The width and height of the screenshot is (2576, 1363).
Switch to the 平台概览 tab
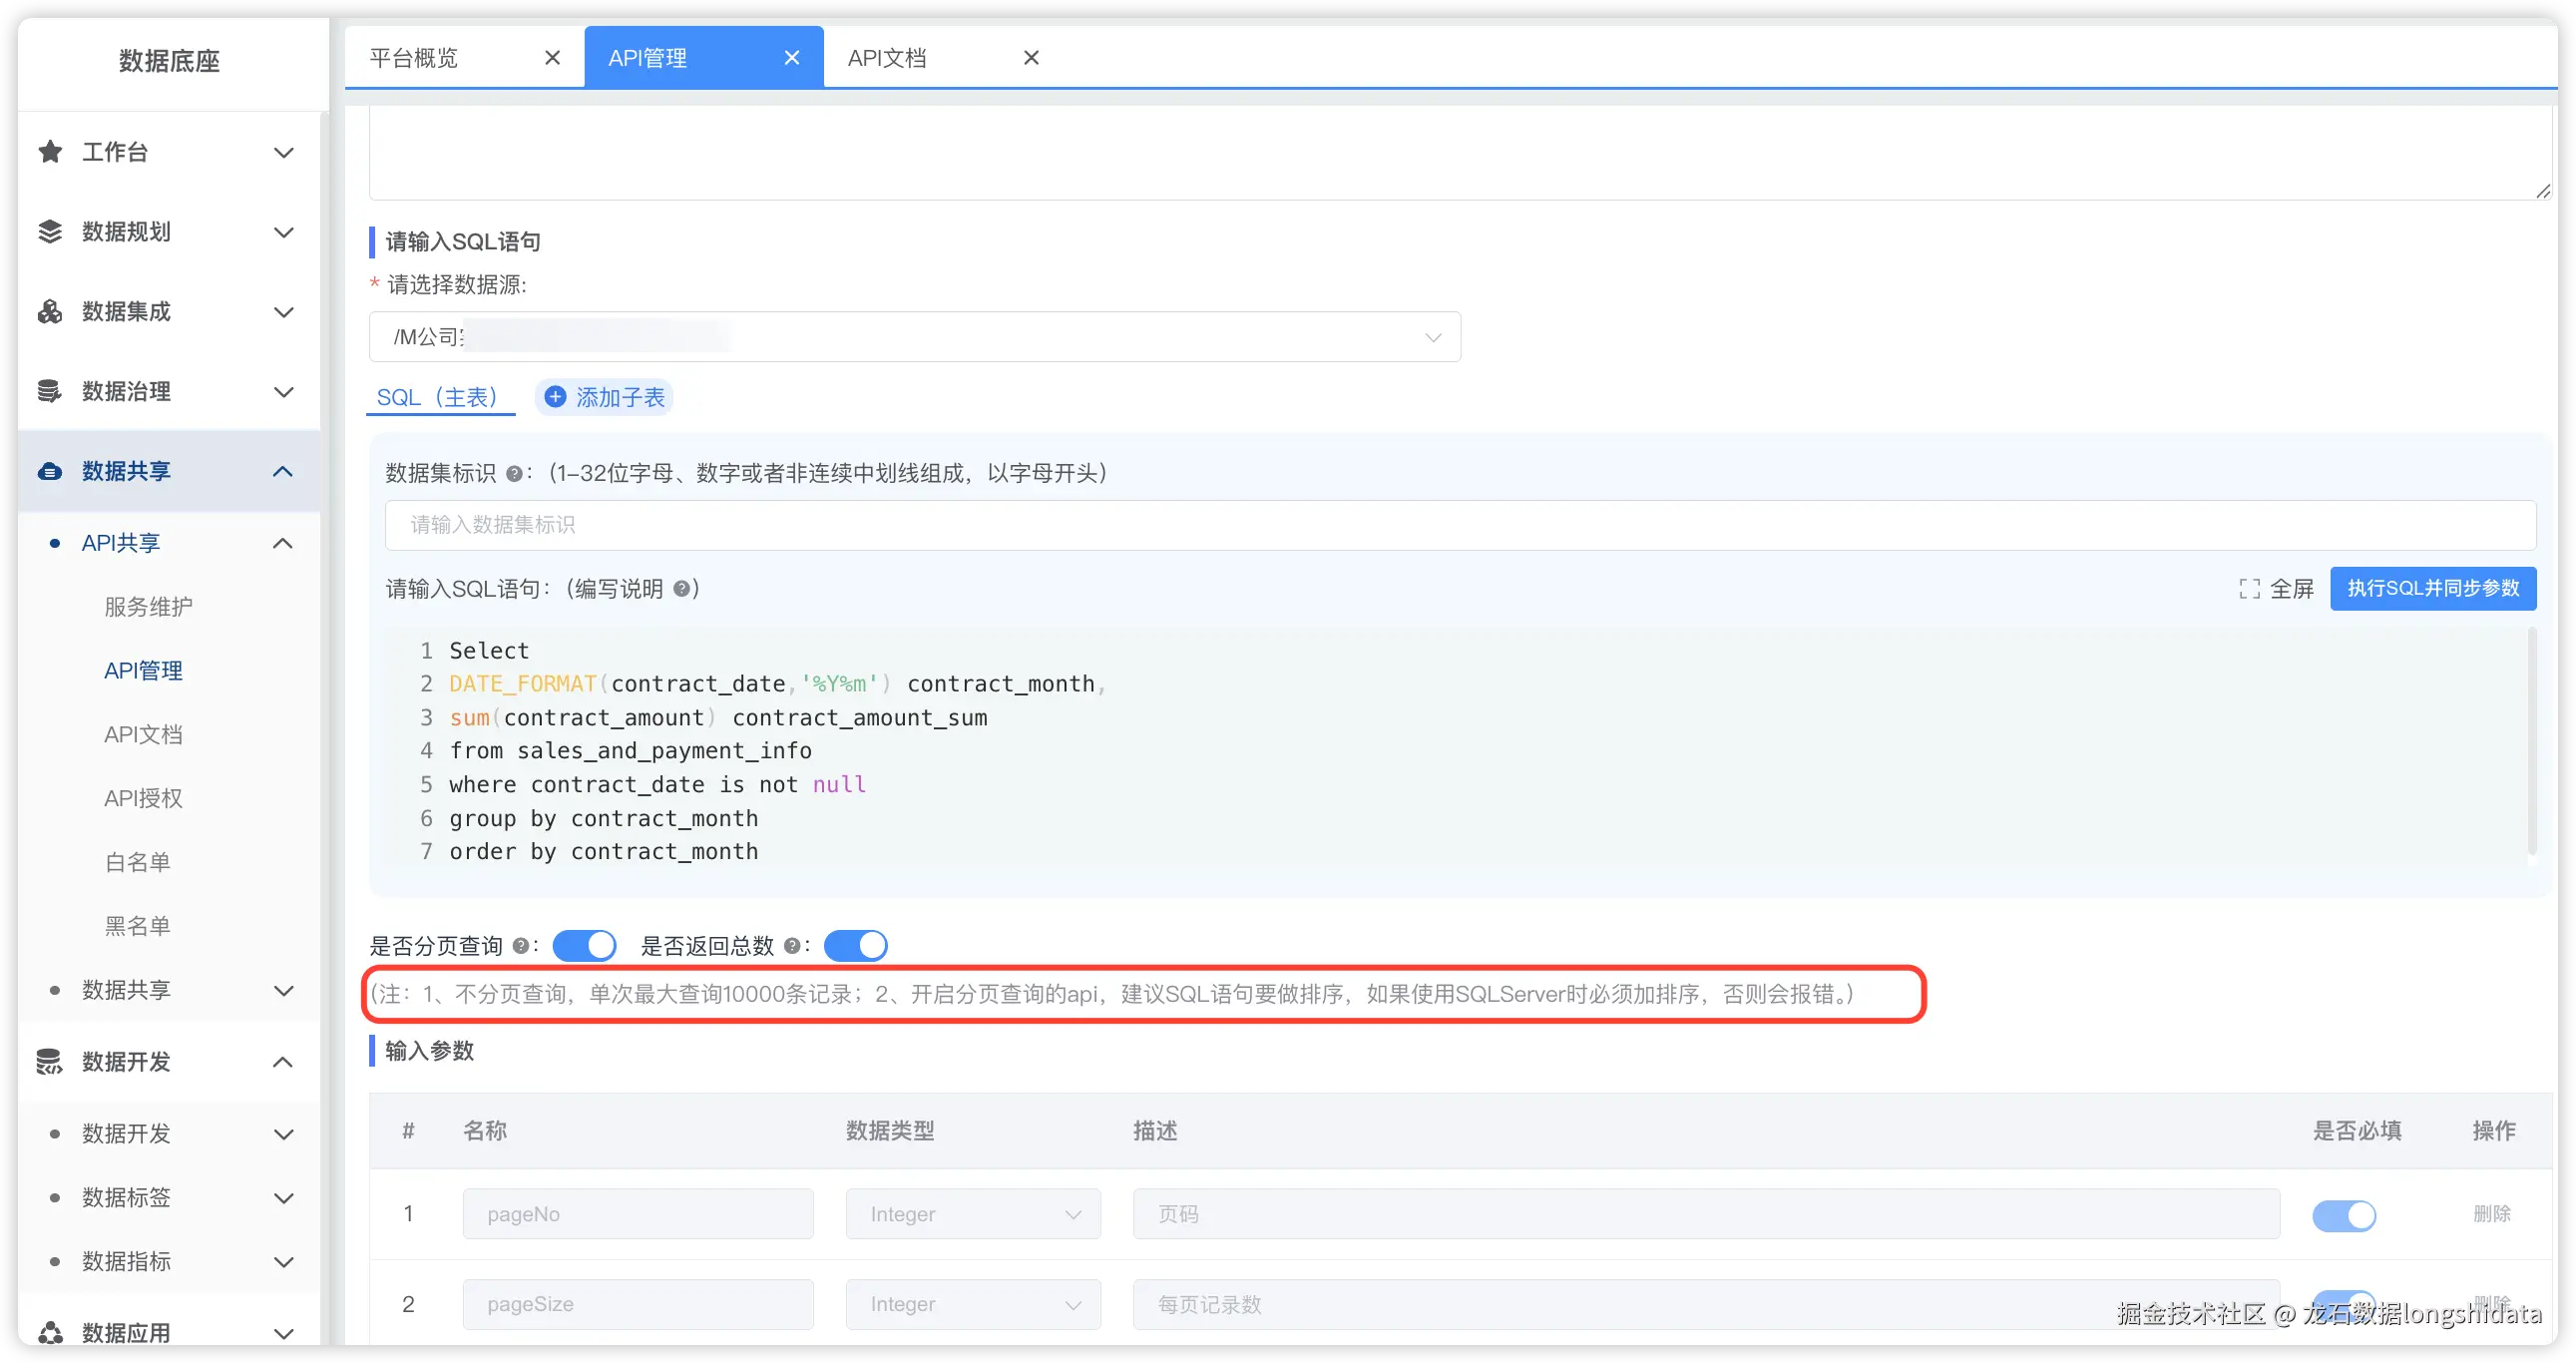[x=414, y=58]
